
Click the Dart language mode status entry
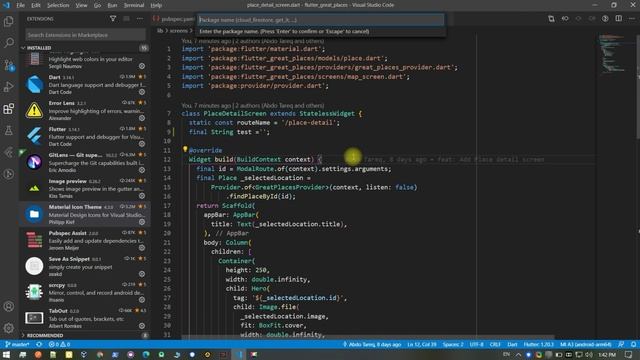point(512,344)
